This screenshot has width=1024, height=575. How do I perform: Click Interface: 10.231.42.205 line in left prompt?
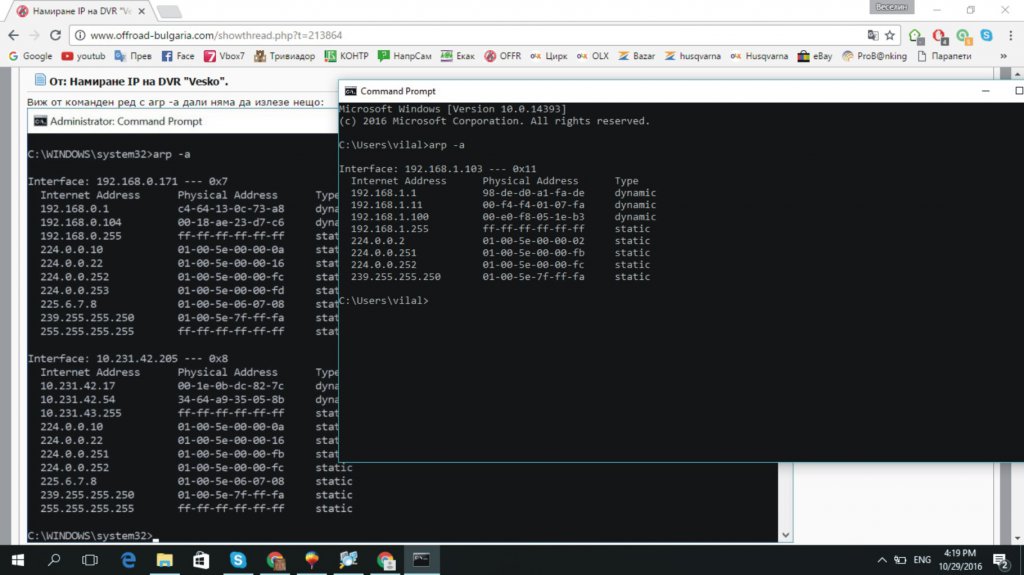tap(128, 359)
